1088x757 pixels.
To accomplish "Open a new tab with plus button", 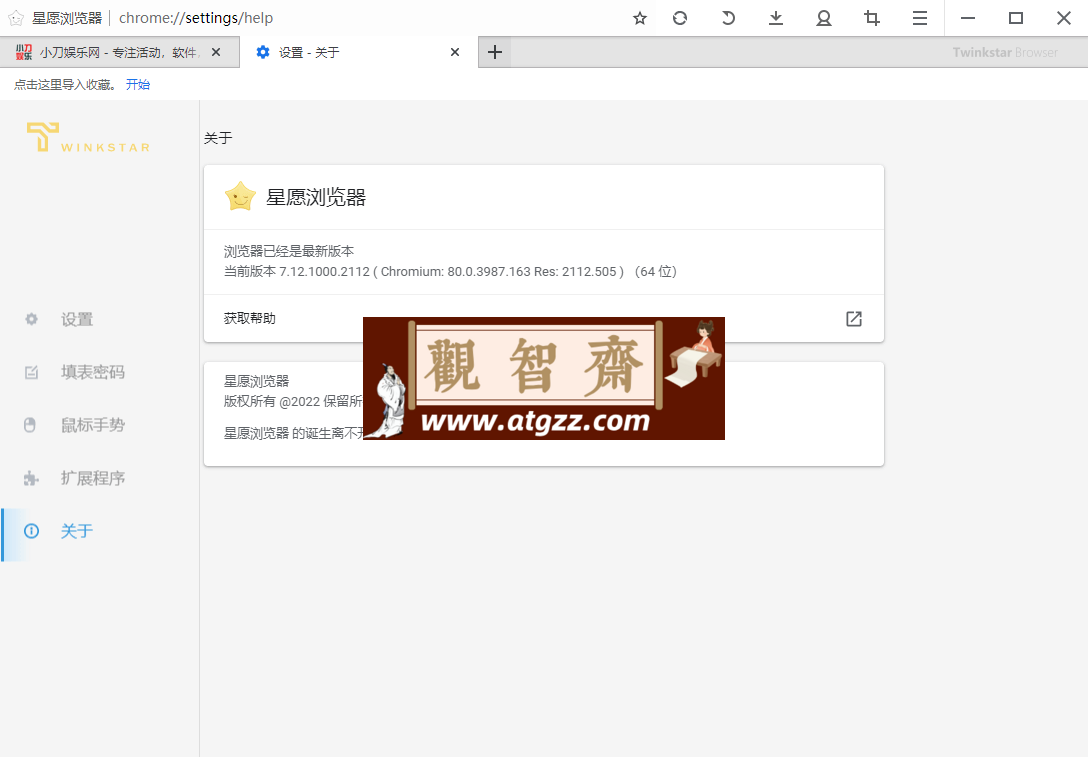I will [x=495, y=52].
